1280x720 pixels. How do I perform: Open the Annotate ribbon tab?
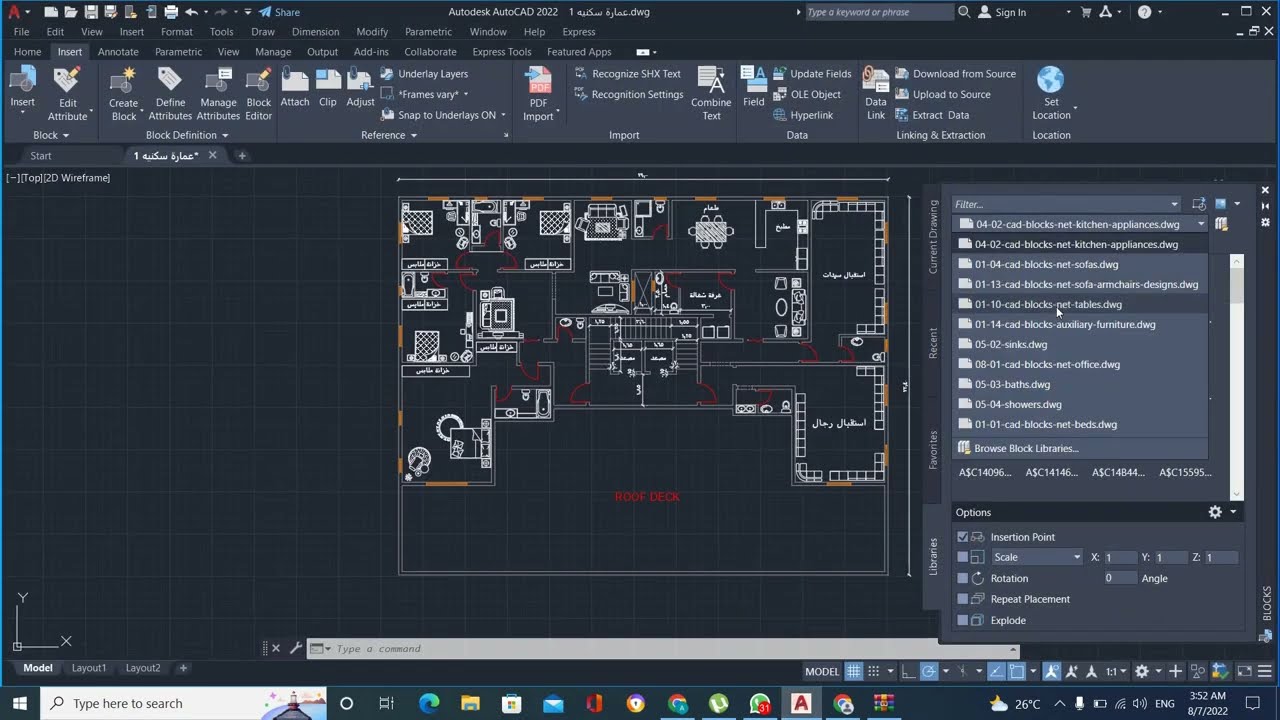point(118,52)
